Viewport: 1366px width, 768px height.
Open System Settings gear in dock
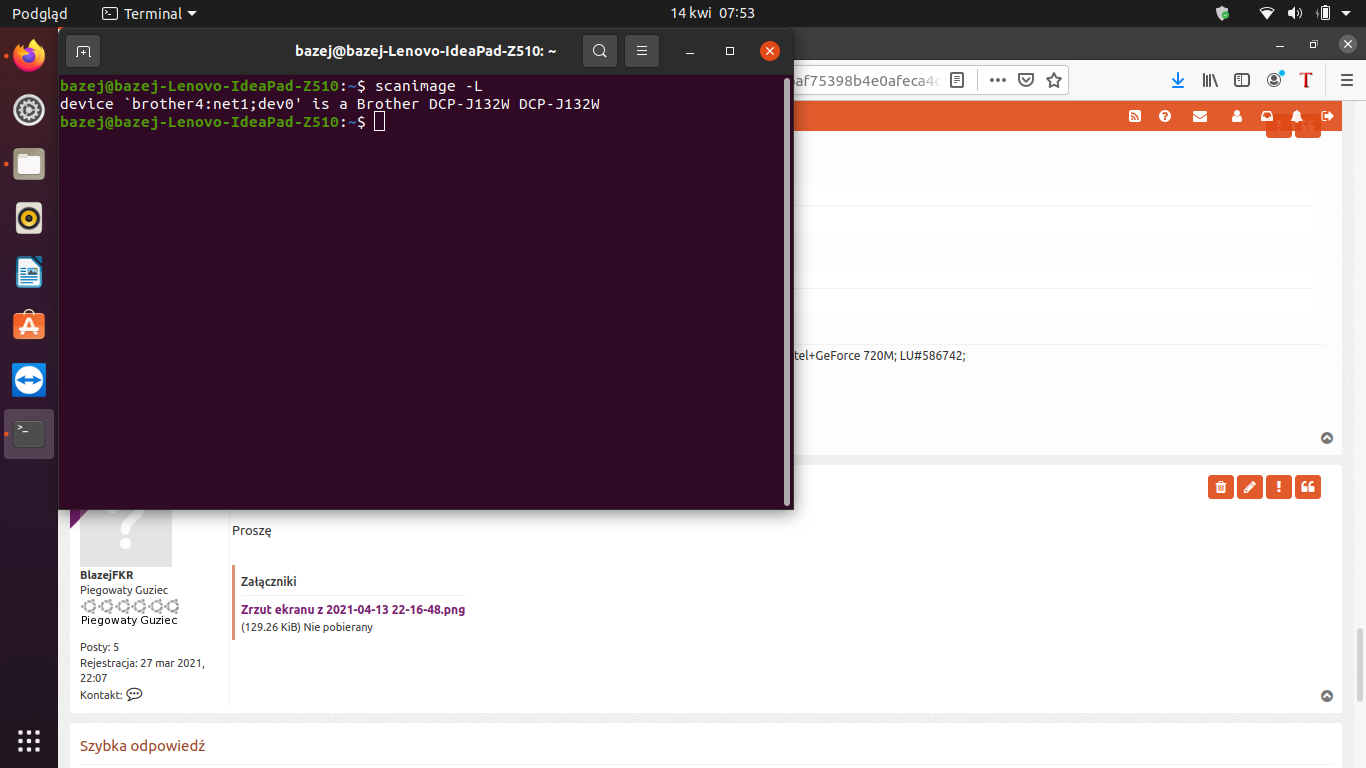[29, 110]
